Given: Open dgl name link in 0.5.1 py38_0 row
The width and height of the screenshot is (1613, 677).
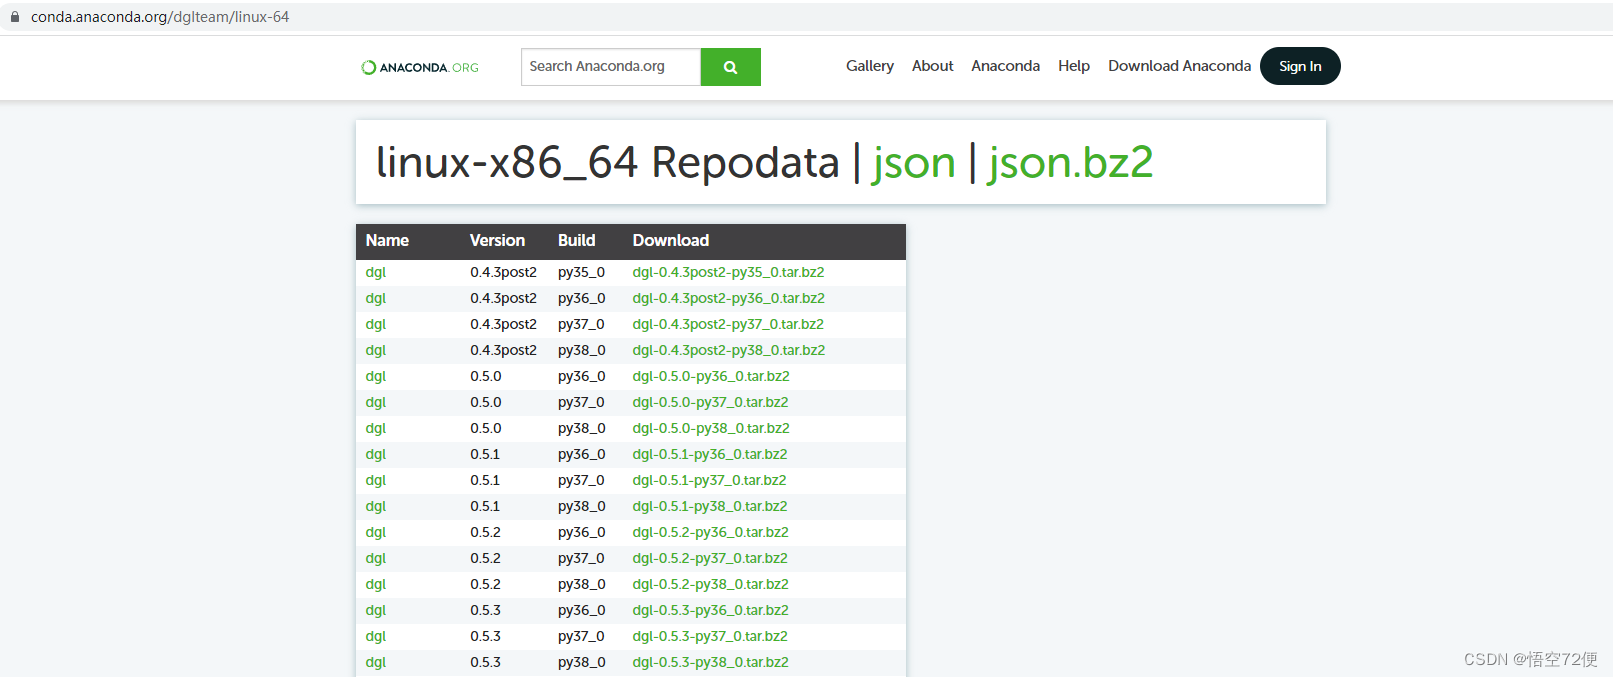Looking at the screenshot, I should pos(376,506).
